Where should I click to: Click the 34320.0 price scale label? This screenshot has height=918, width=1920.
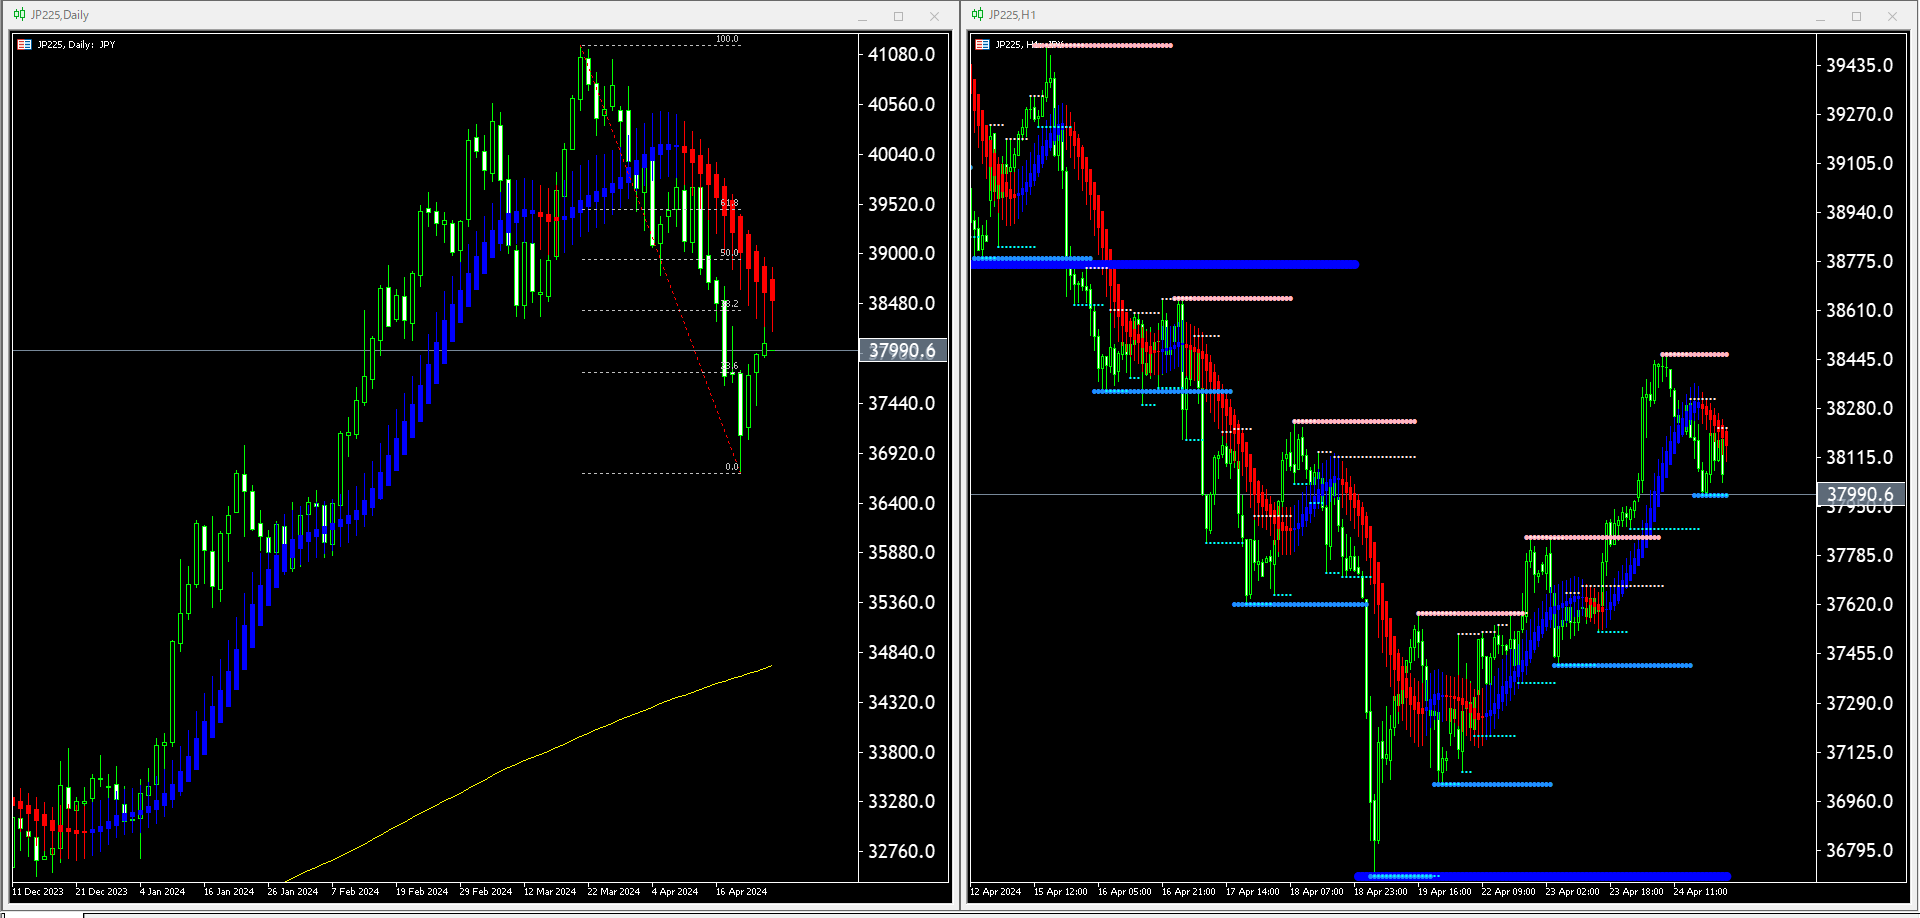pos(902,703)
